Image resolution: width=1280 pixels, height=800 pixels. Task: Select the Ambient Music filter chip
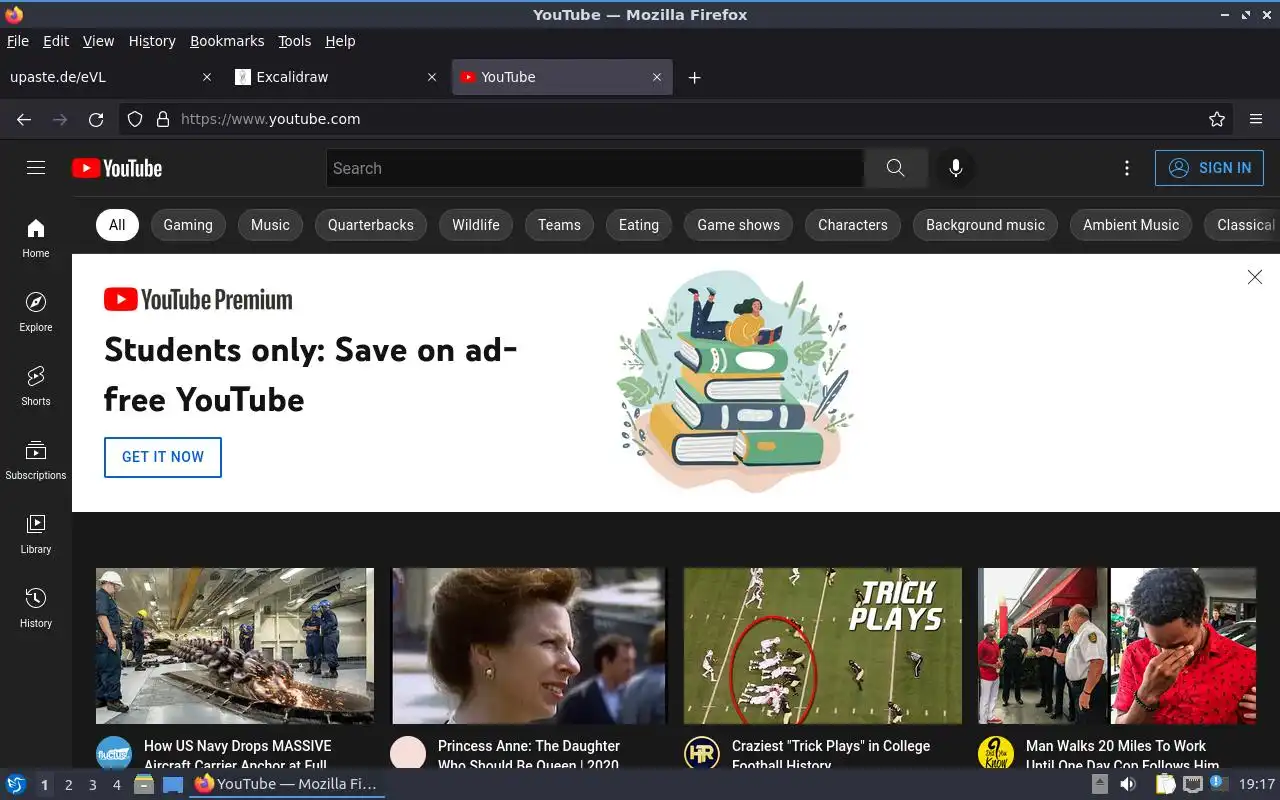[x=1131, y=225]
